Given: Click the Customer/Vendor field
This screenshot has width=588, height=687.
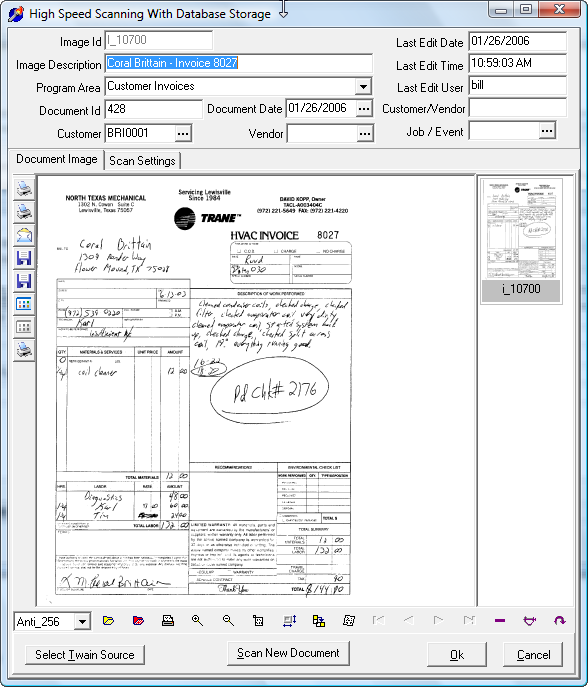Looking at the screenshot, I should (517, 108).
